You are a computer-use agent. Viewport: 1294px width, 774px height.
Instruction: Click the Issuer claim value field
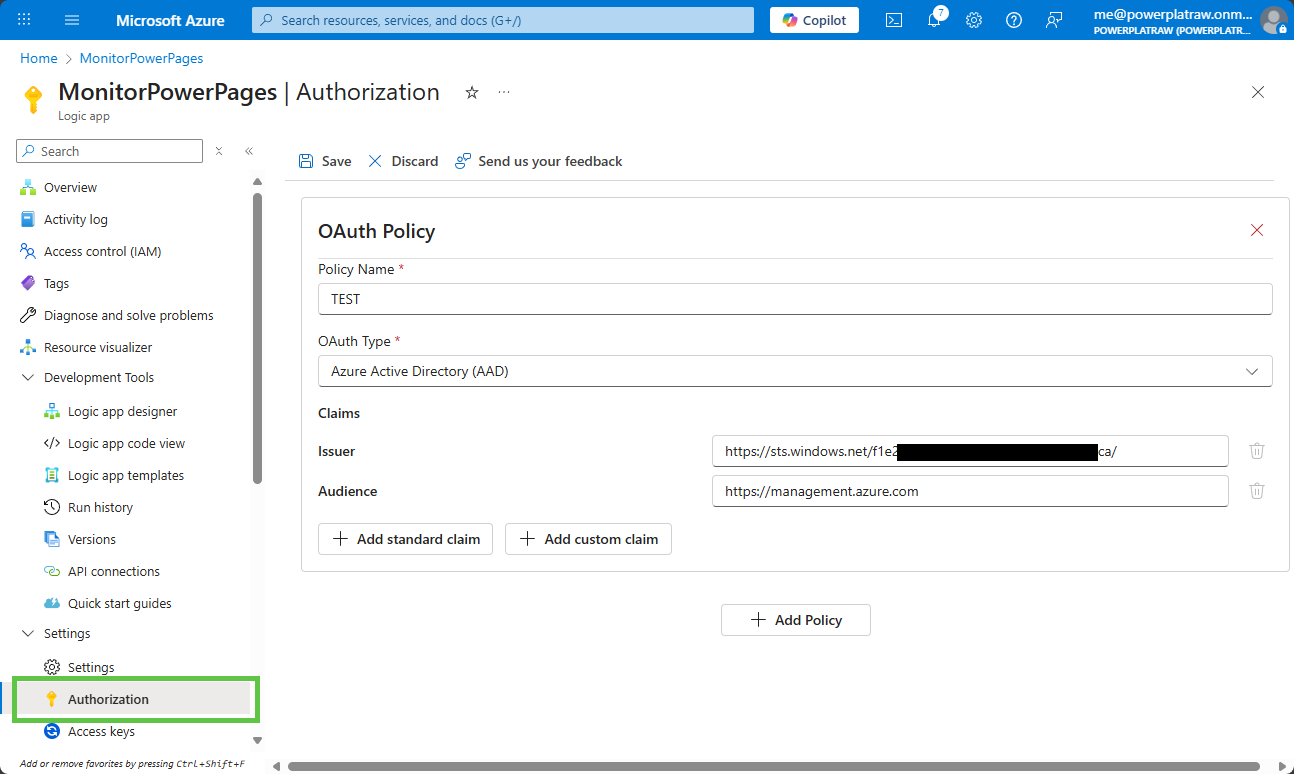(970, 451)
